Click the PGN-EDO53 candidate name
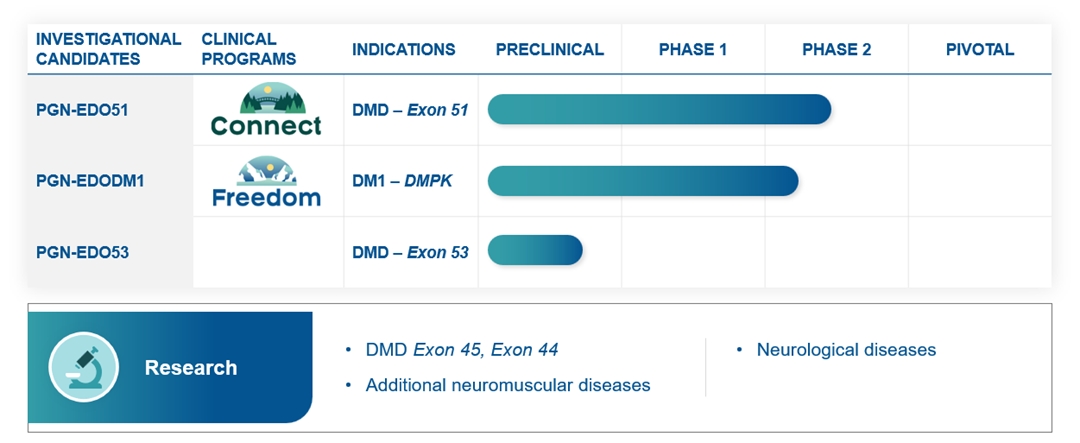 [x=82, y=252]
